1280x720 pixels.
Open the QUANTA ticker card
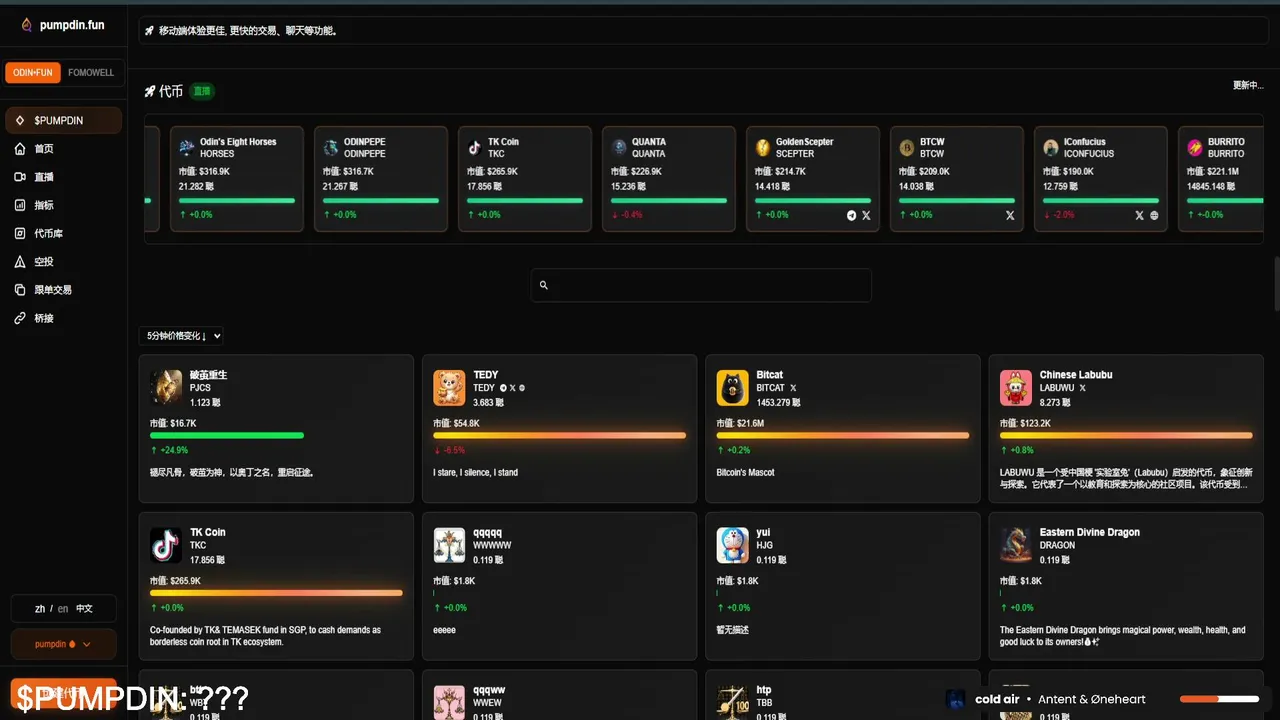[x=669, y=179]
